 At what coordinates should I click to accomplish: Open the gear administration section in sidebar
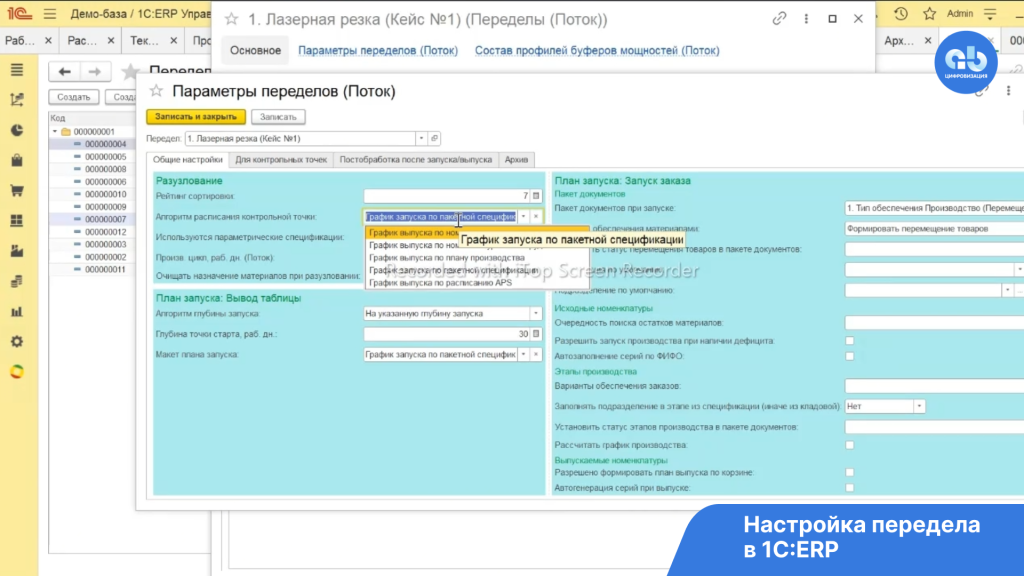point(17,342)
